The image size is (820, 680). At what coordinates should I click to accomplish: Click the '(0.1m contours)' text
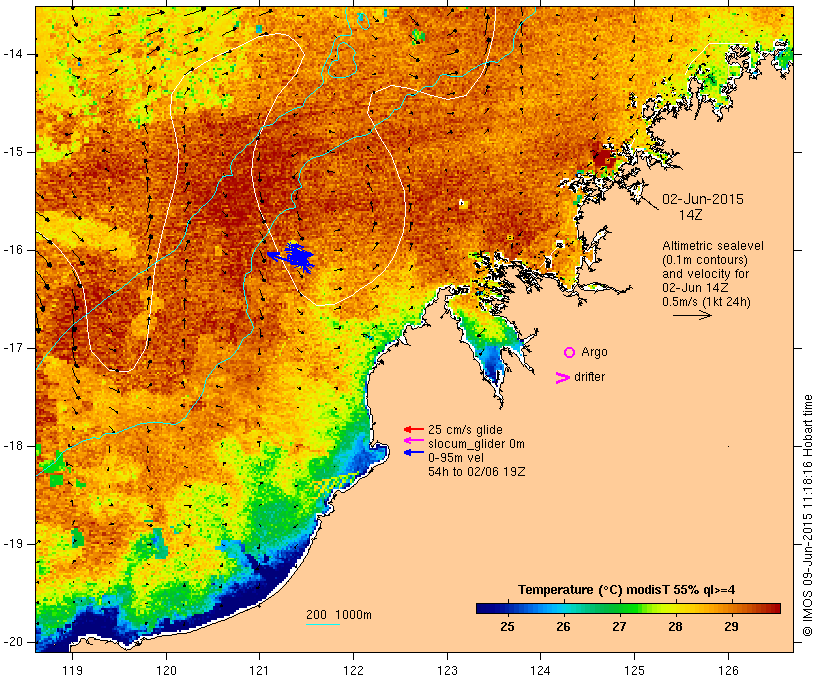[x=705, y=260]
